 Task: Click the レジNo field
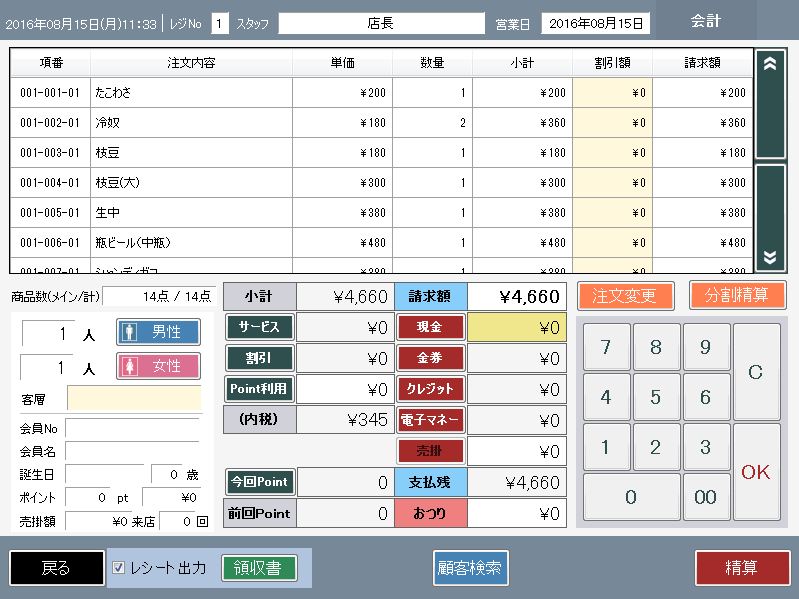click(x=219, y=23)
